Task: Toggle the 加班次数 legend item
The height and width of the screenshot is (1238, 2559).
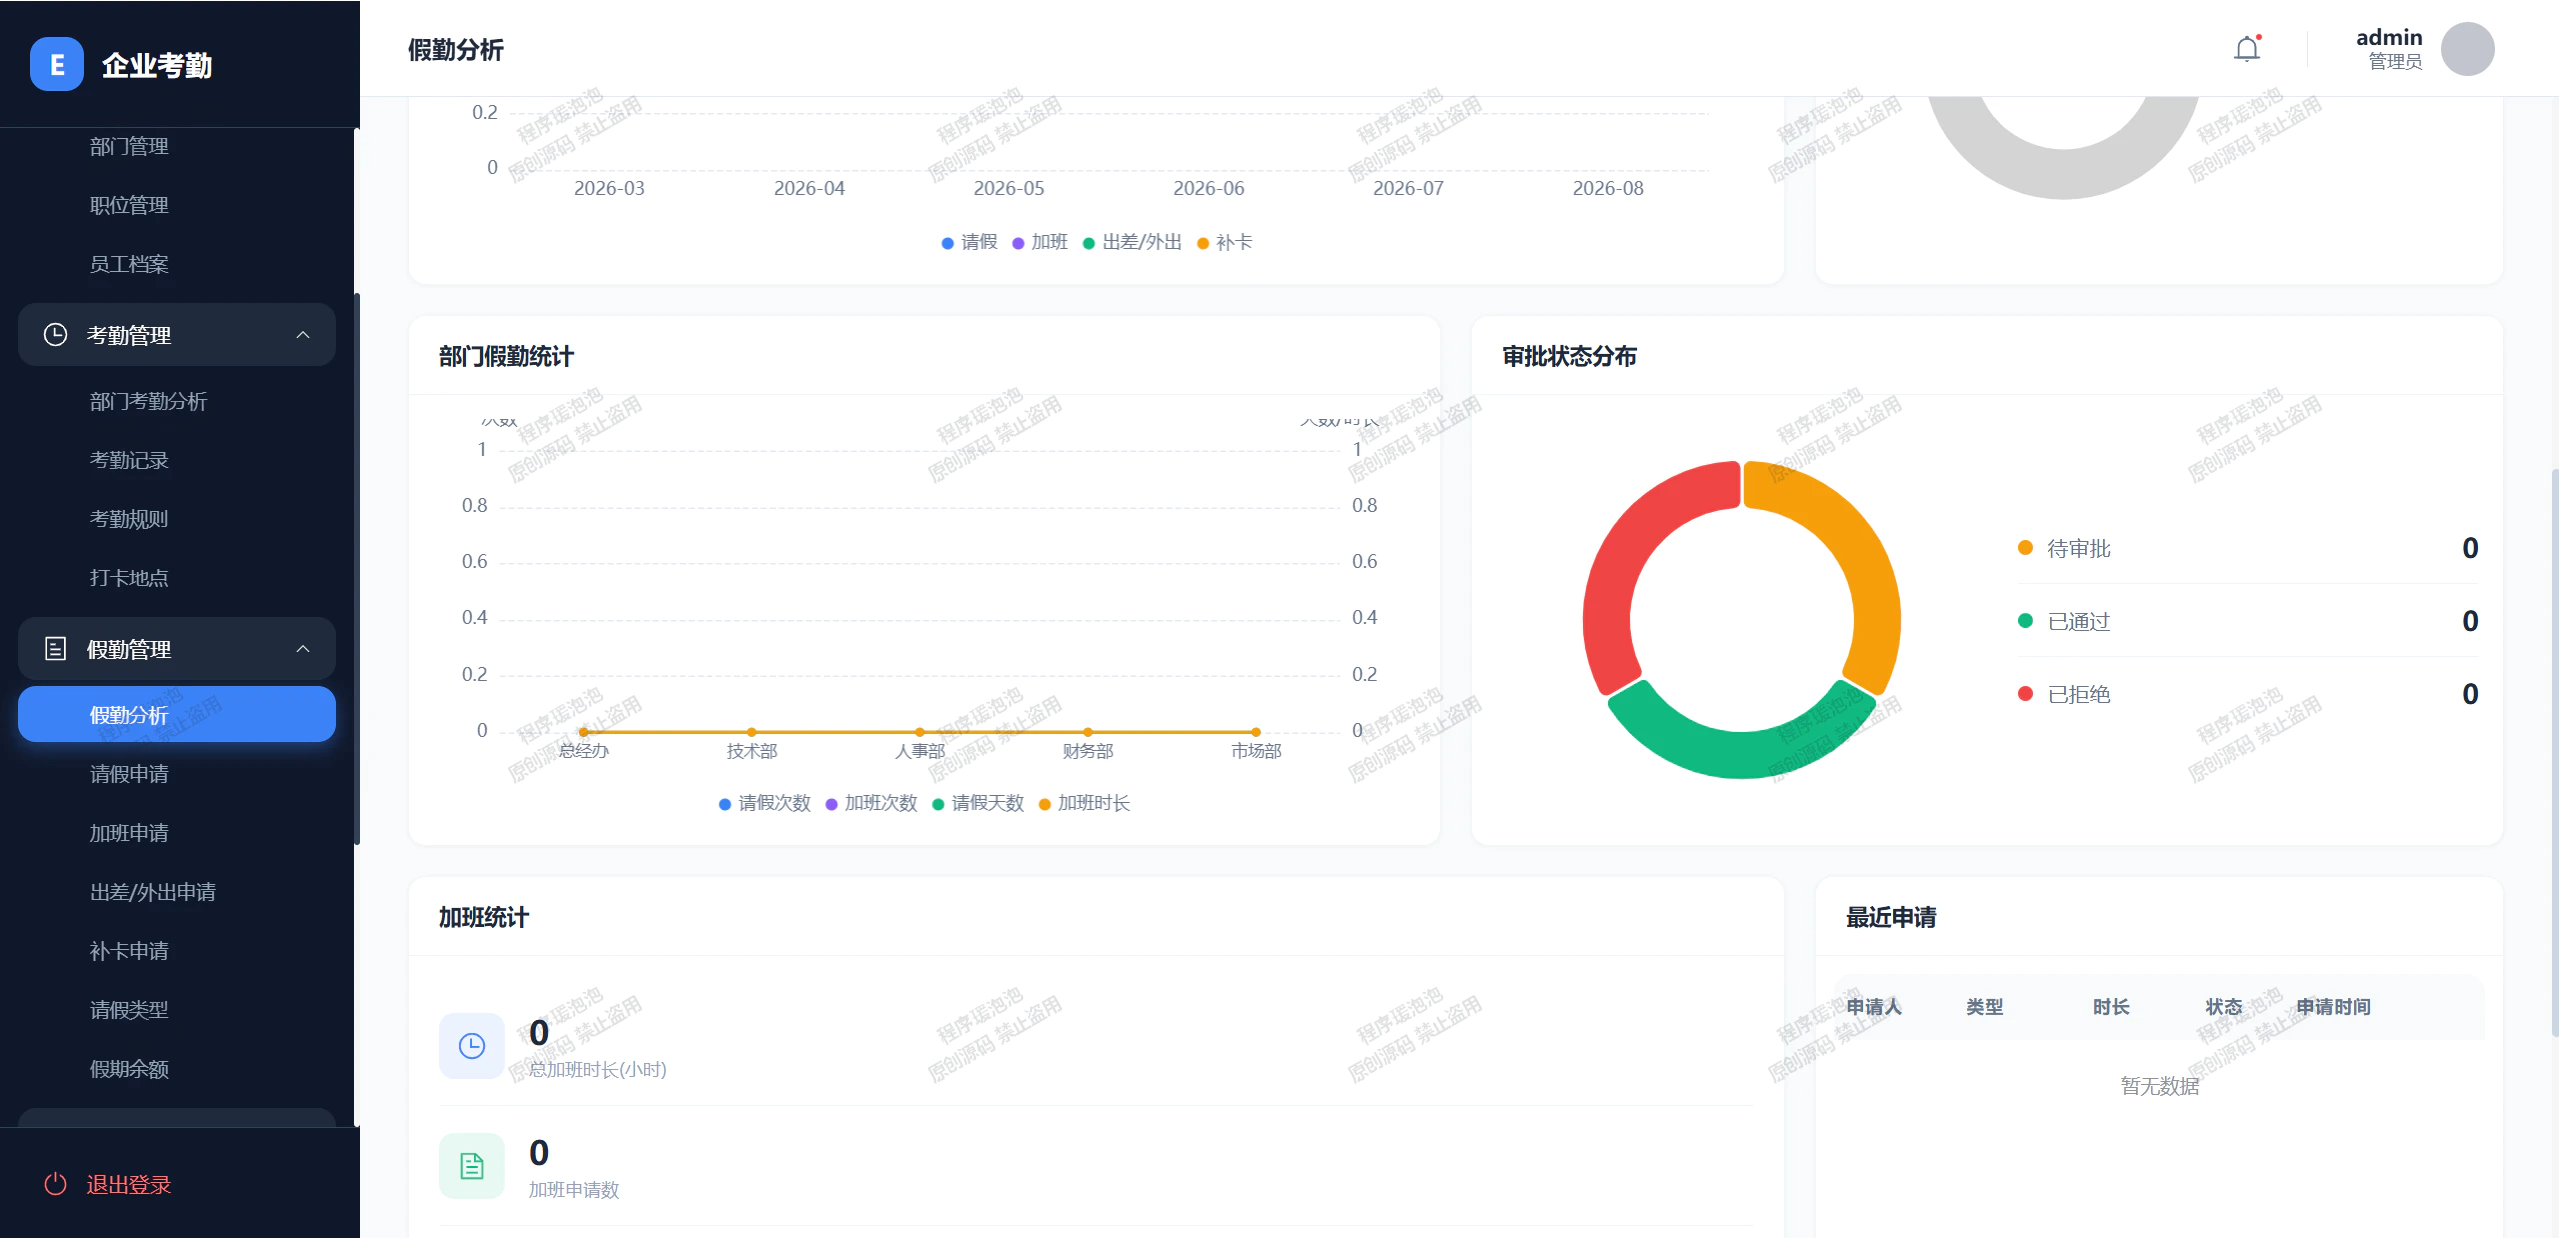Action: click(871, 803)
